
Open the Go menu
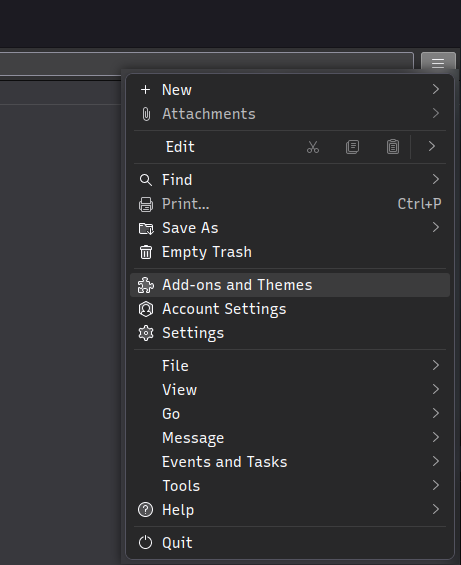point(290,414)
